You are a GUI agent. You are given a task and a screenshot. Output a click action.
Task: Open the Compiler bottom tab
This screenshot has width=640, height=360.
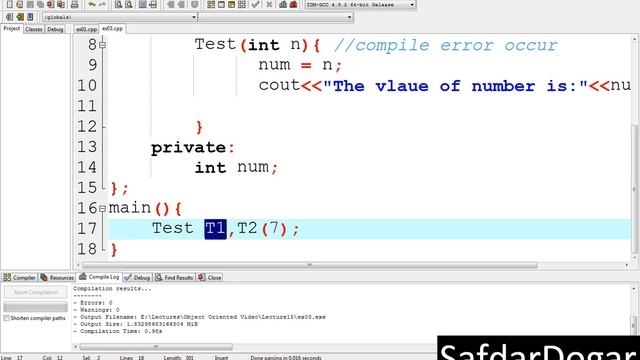point(19,278)
